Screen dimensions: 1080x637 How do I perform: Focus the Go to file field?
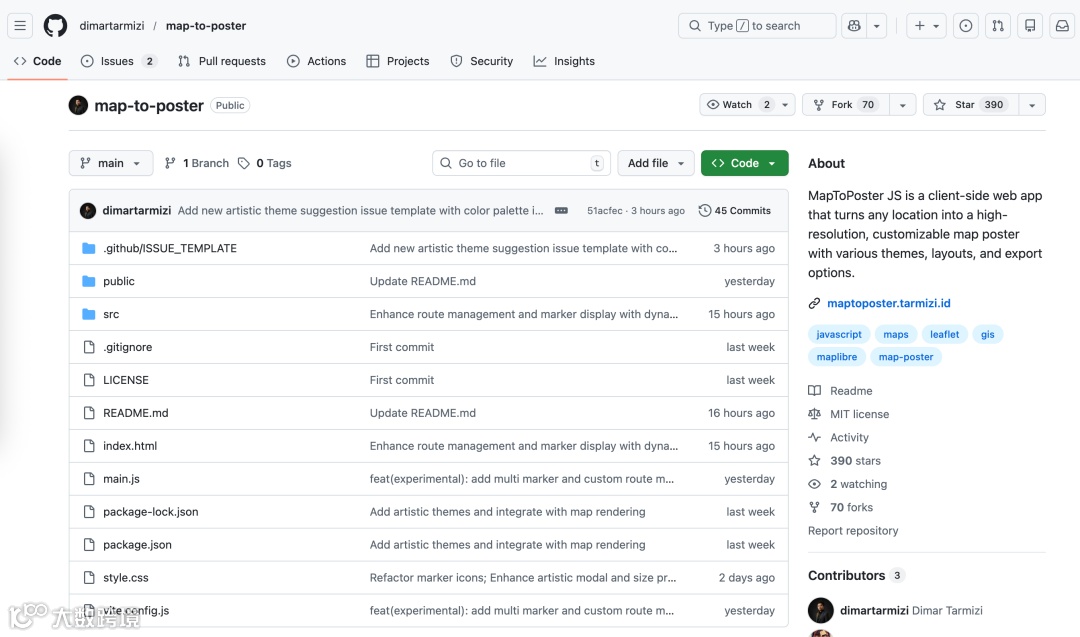click(x=521, y=163)
